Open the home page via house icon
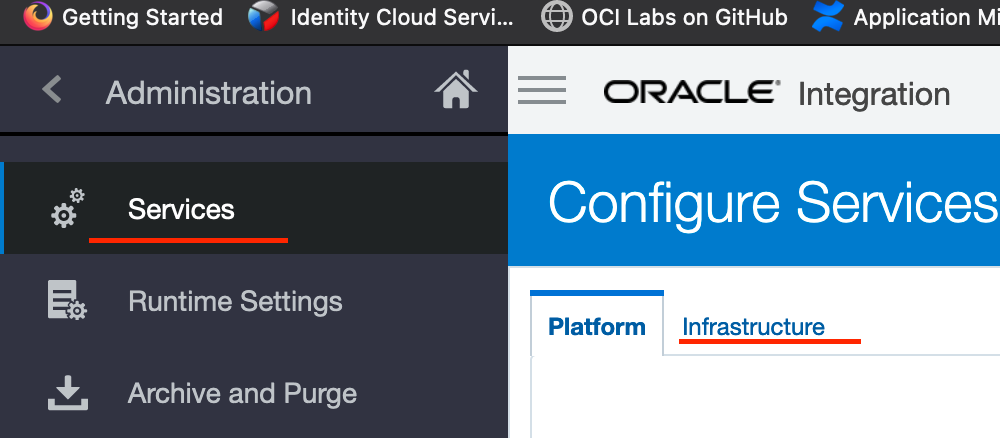 coord(456,89)
